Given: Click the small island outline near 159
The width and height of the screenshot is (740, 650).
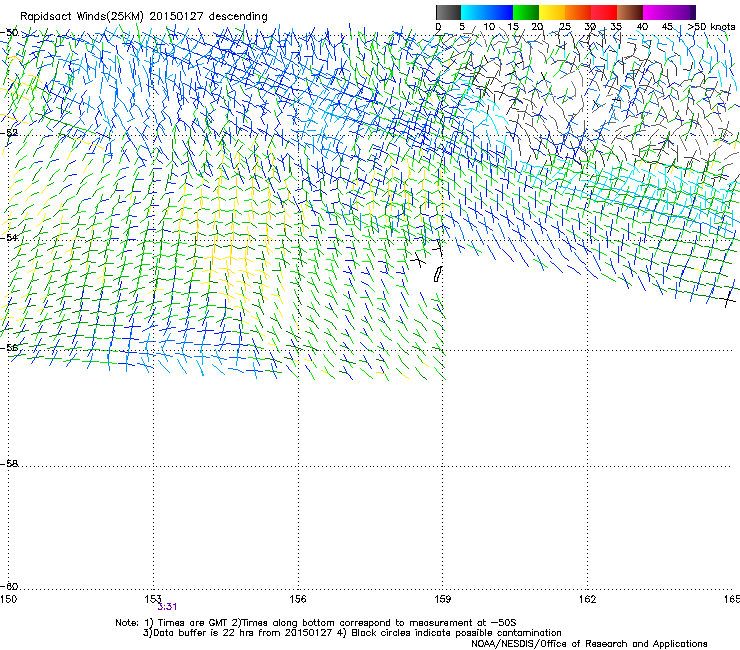Looking at the screenshot, I should click(x=438, y=274).
